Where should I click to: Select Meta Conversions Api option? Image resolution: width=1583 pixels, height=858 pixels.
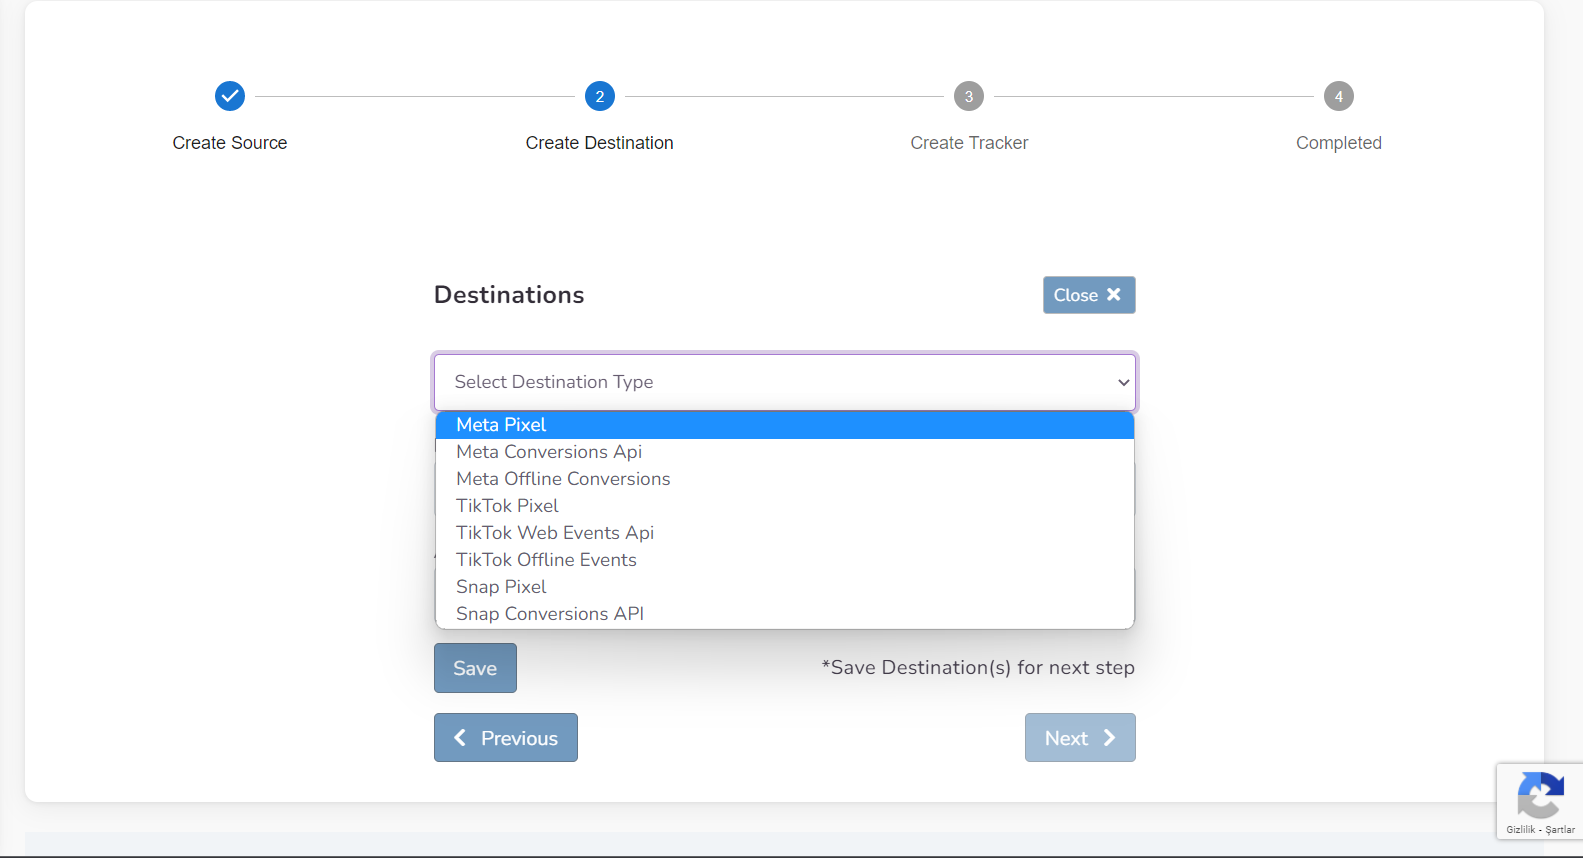click(x=785, y=452)
